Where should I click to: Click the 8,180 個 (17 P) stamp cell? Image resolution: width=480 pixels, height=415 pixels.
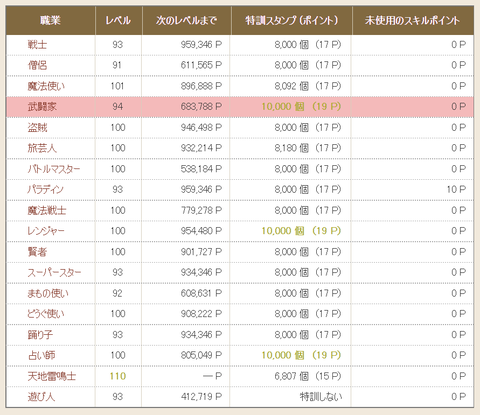point(308,148)
